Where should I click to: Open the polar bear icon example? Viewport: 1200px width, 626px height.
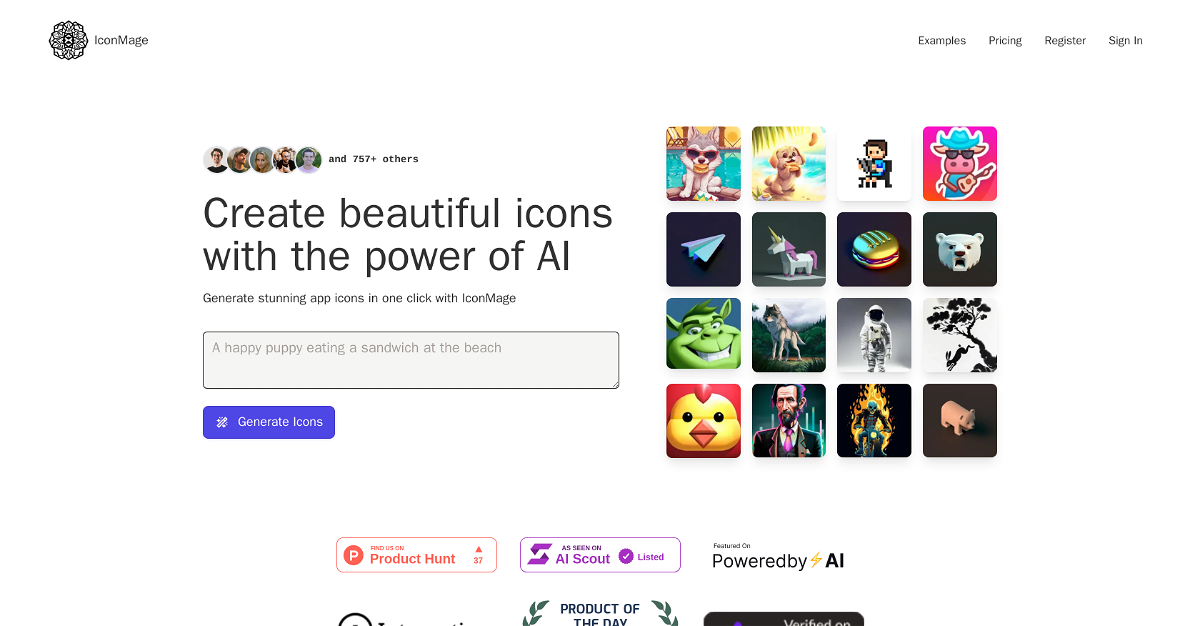(x=960, y=249)
